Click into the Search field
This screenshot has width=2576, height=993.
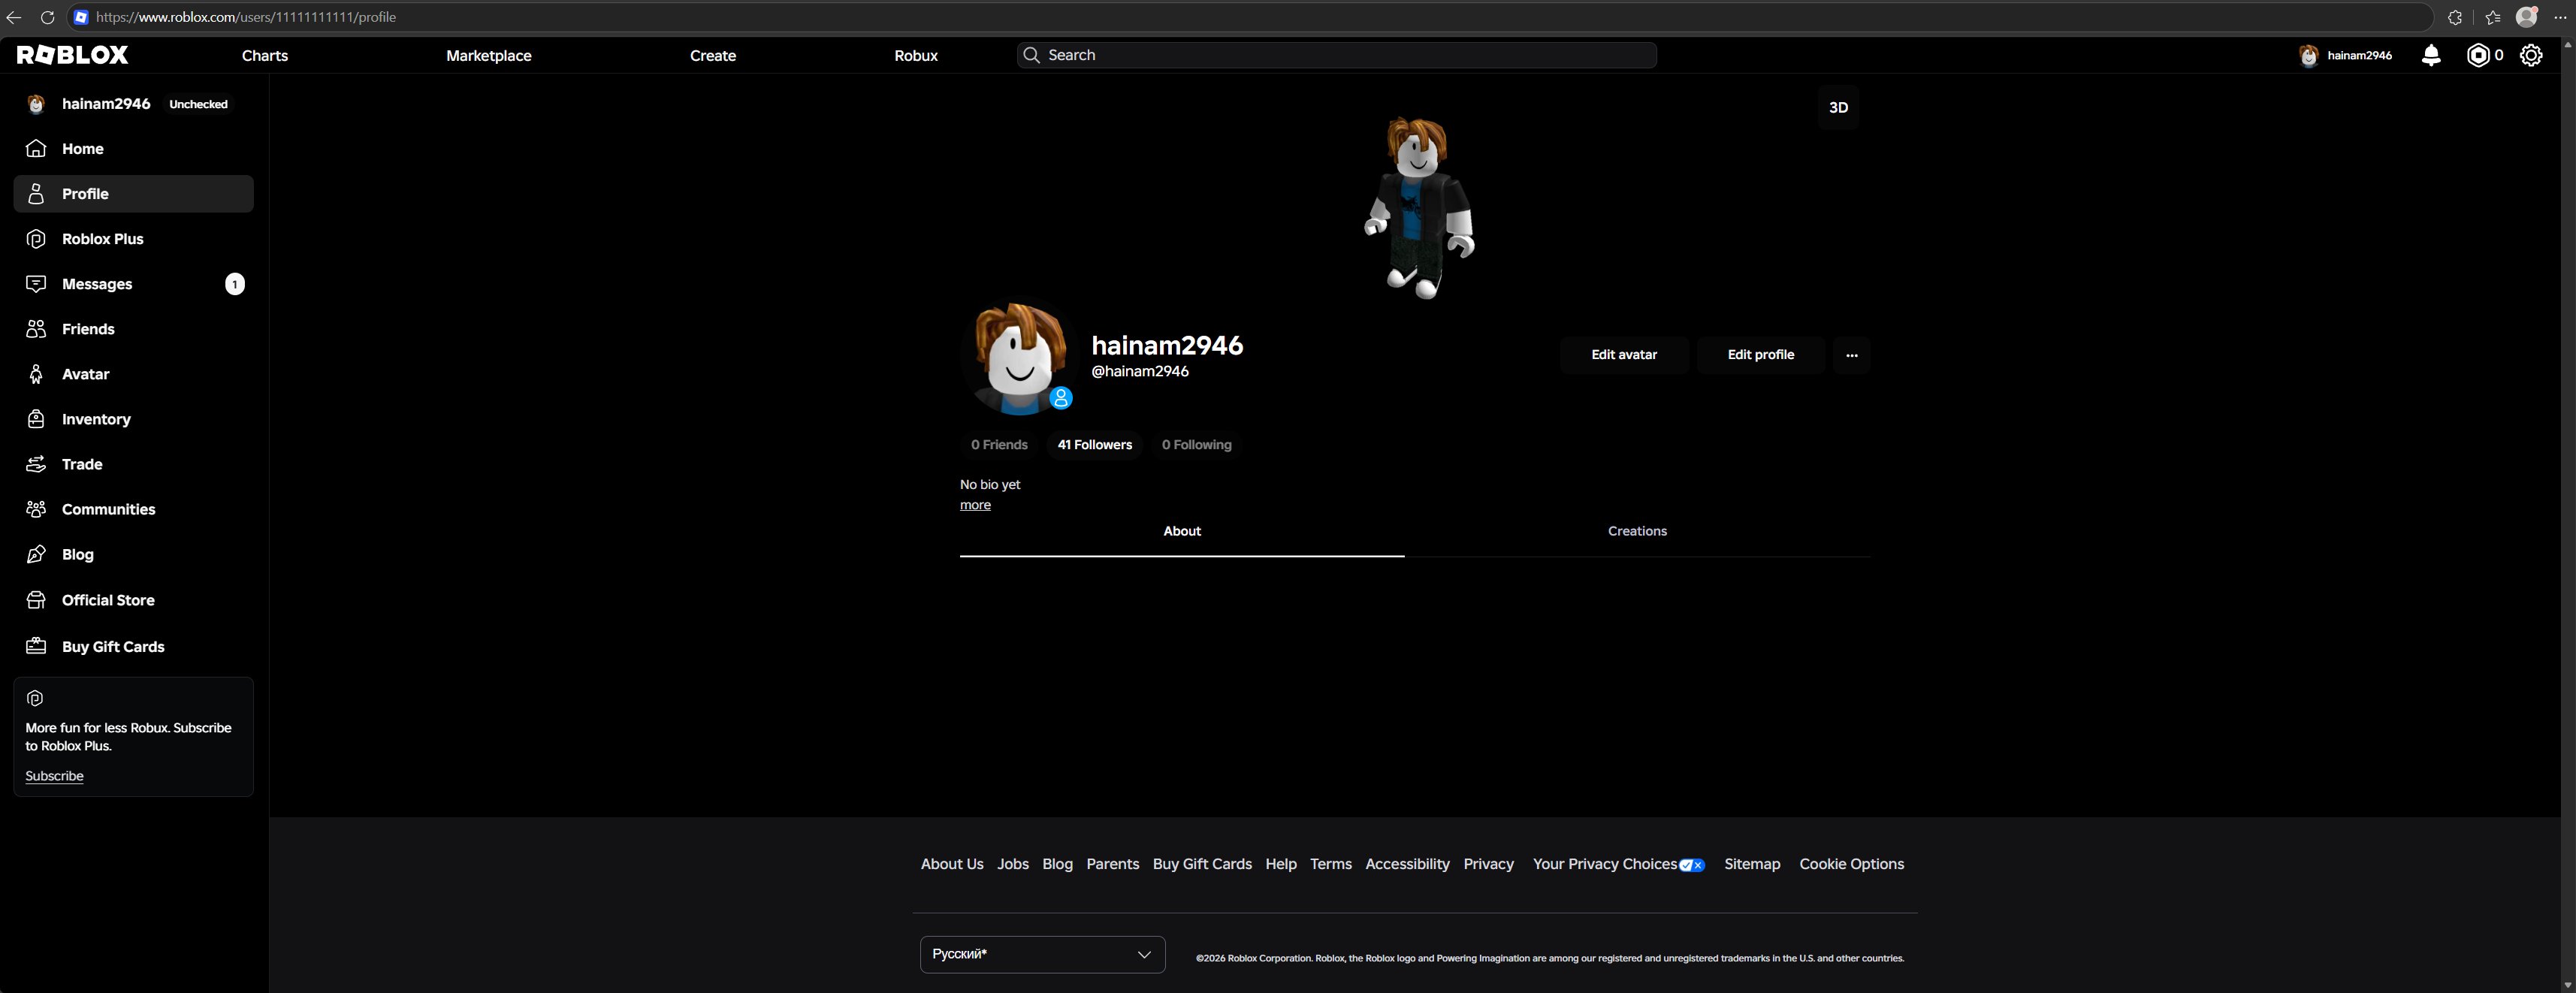[1336, 55]
